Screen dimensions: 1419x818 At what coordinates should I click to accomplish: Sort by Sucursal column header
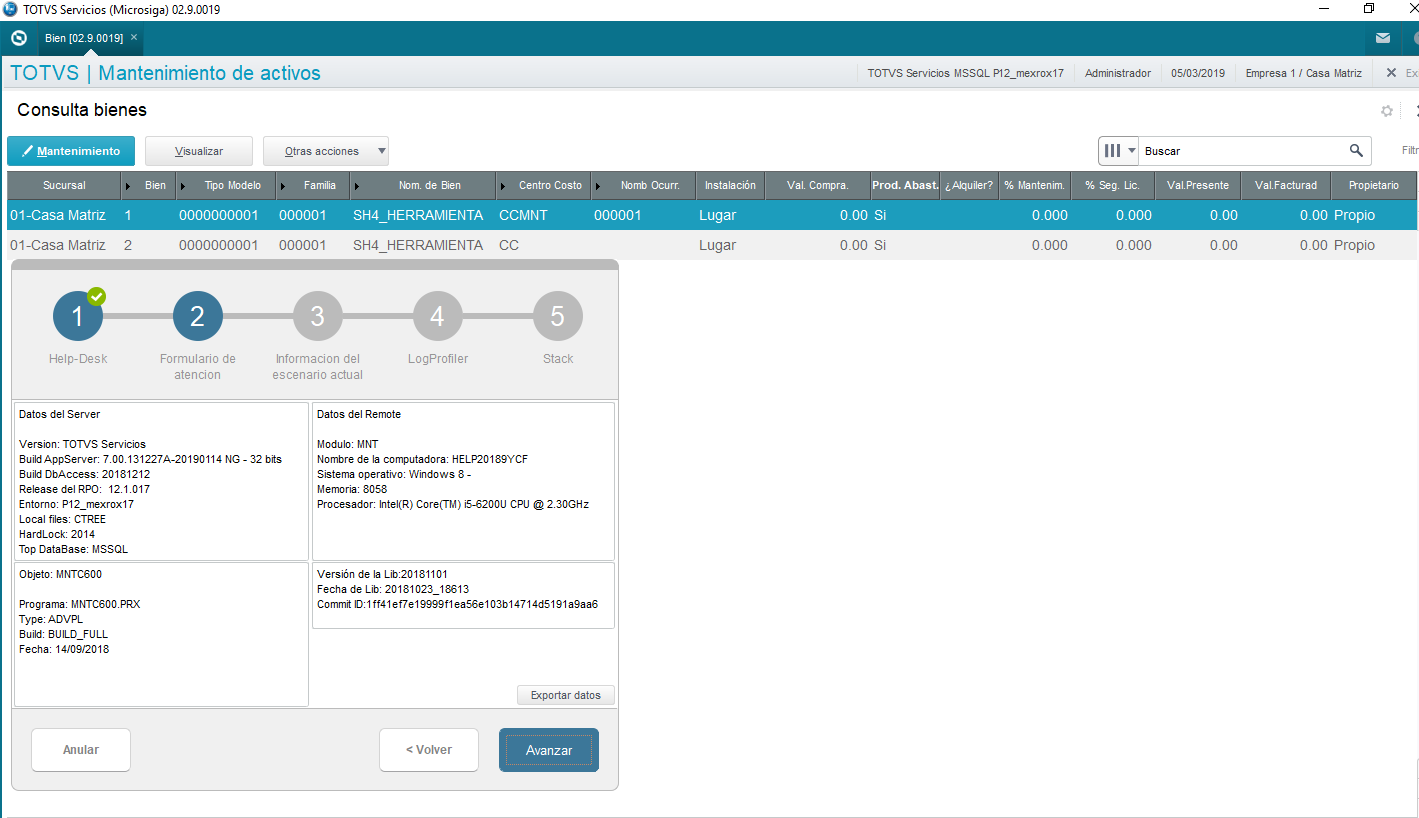coord(64,185)
